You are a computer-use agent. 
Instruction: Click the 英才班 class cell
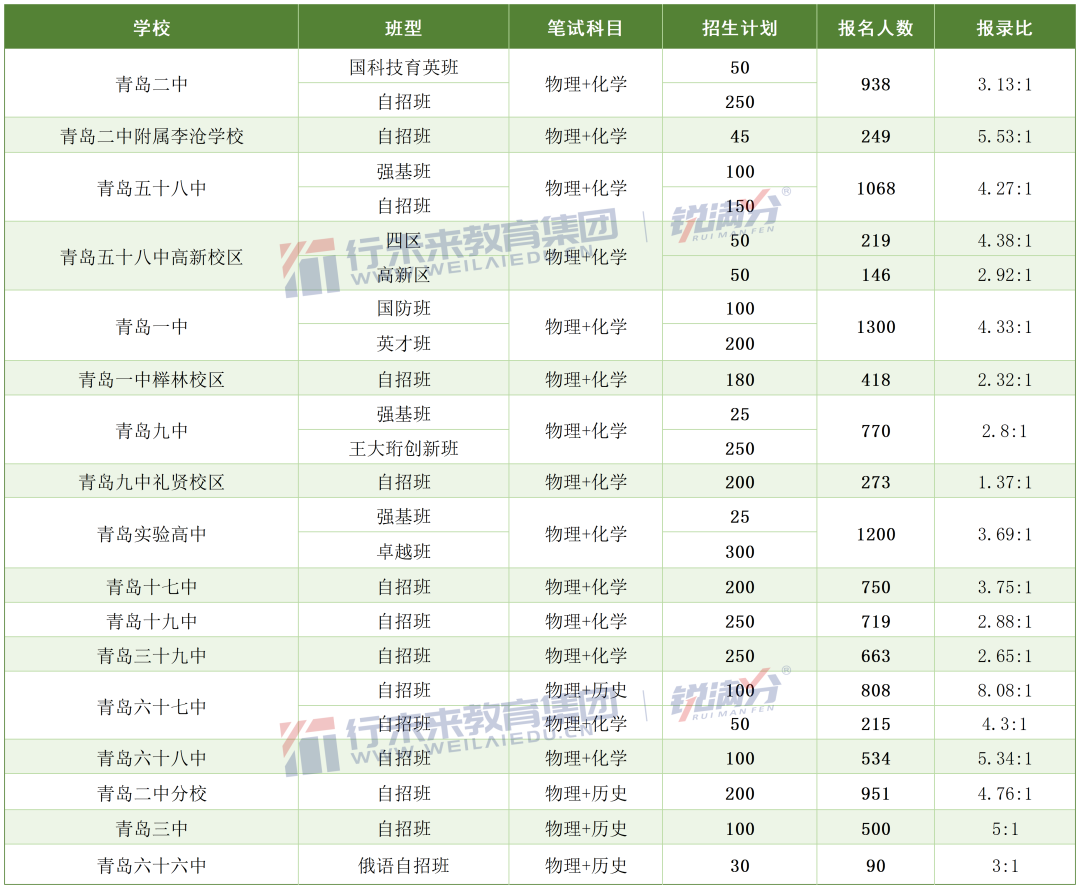click(x=404, y=344)
